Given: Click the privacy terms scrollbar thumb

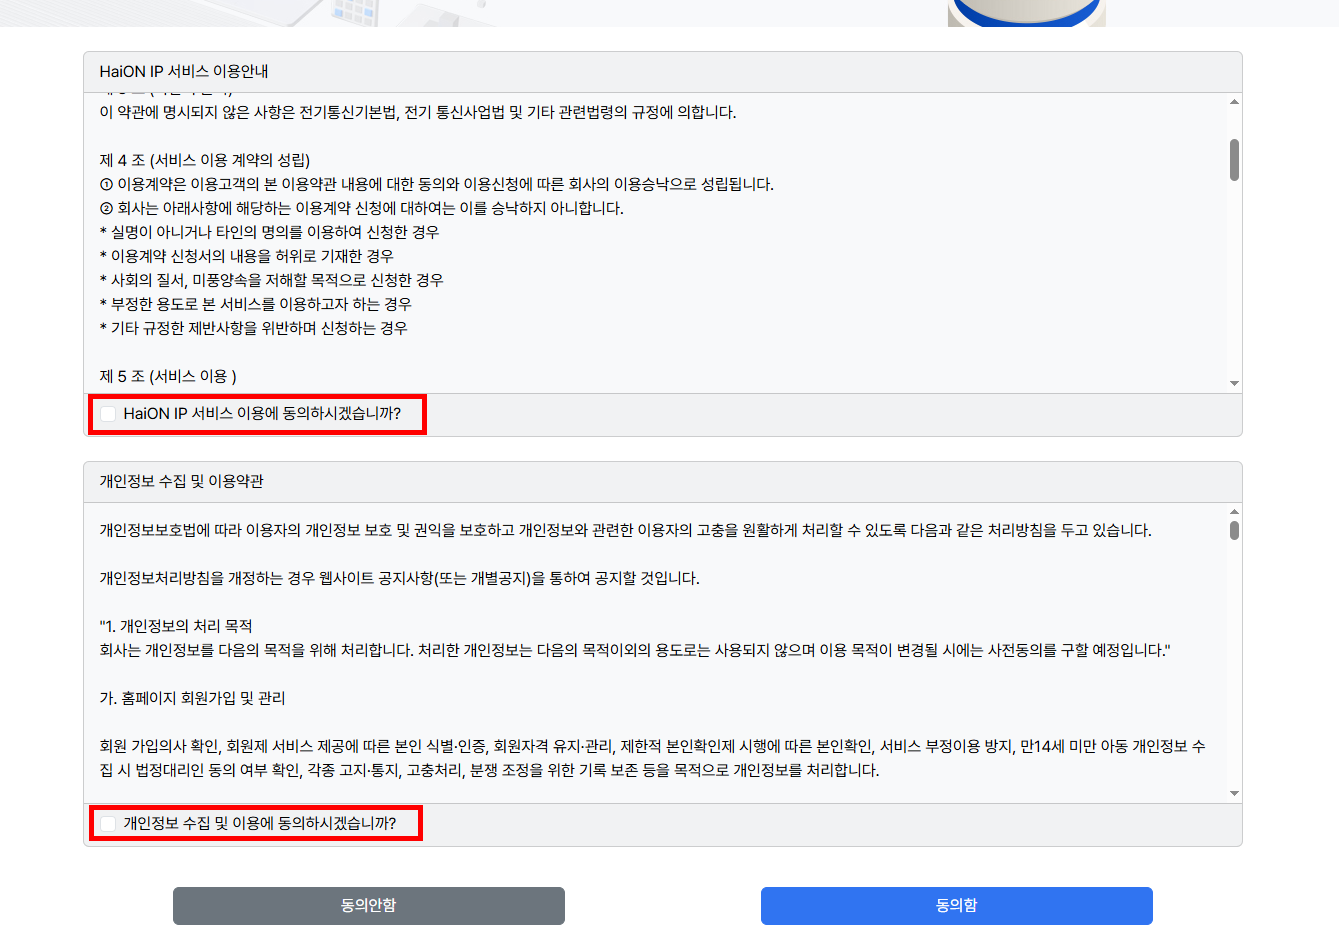Looking at the screenshot, I should (1234, 530).
